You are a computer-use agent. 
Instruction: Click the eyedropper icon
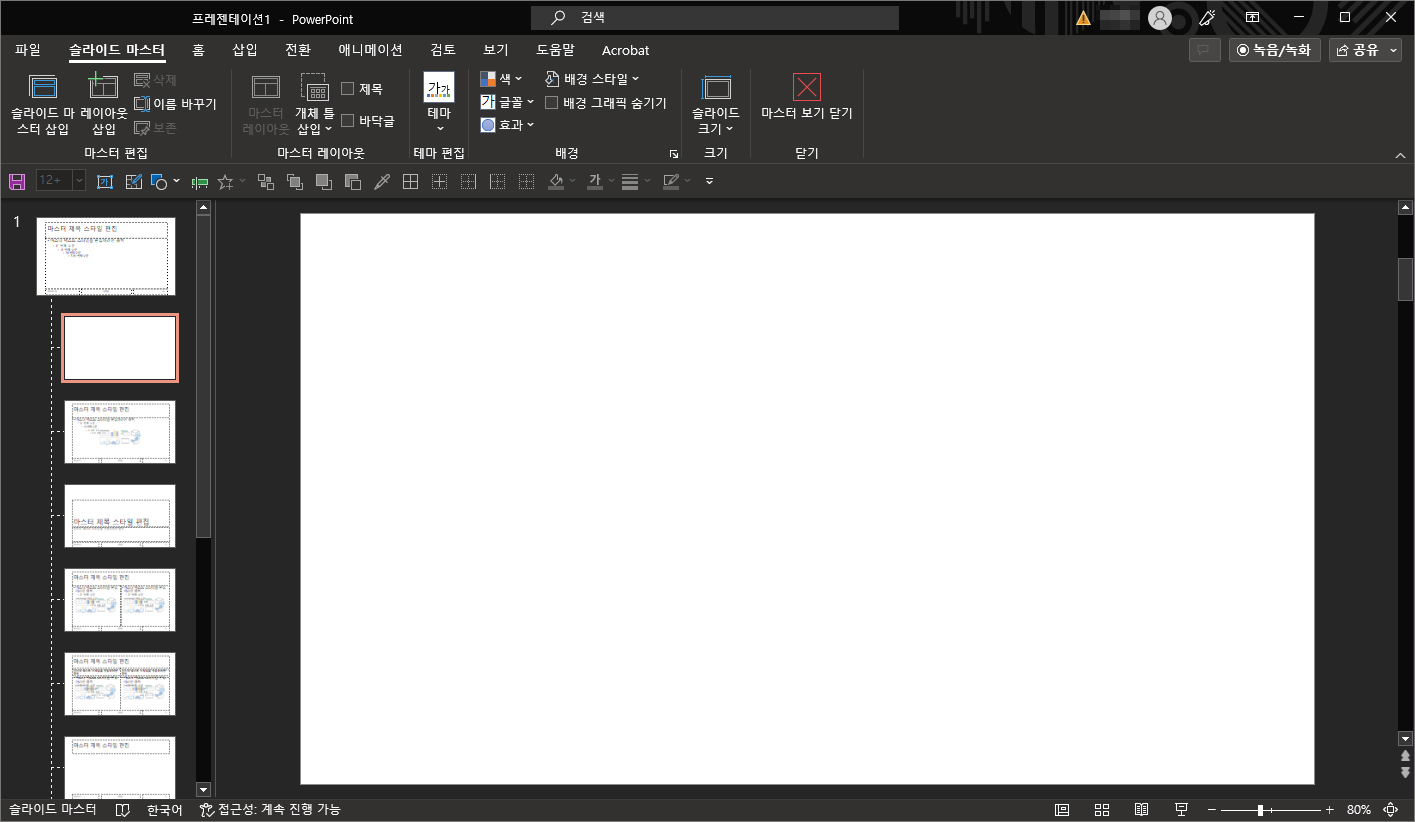tap(381, 181)
